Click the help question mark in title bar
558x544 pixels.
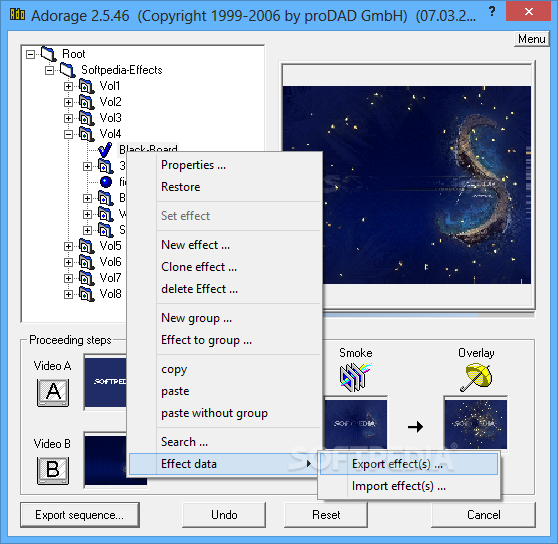492,12
